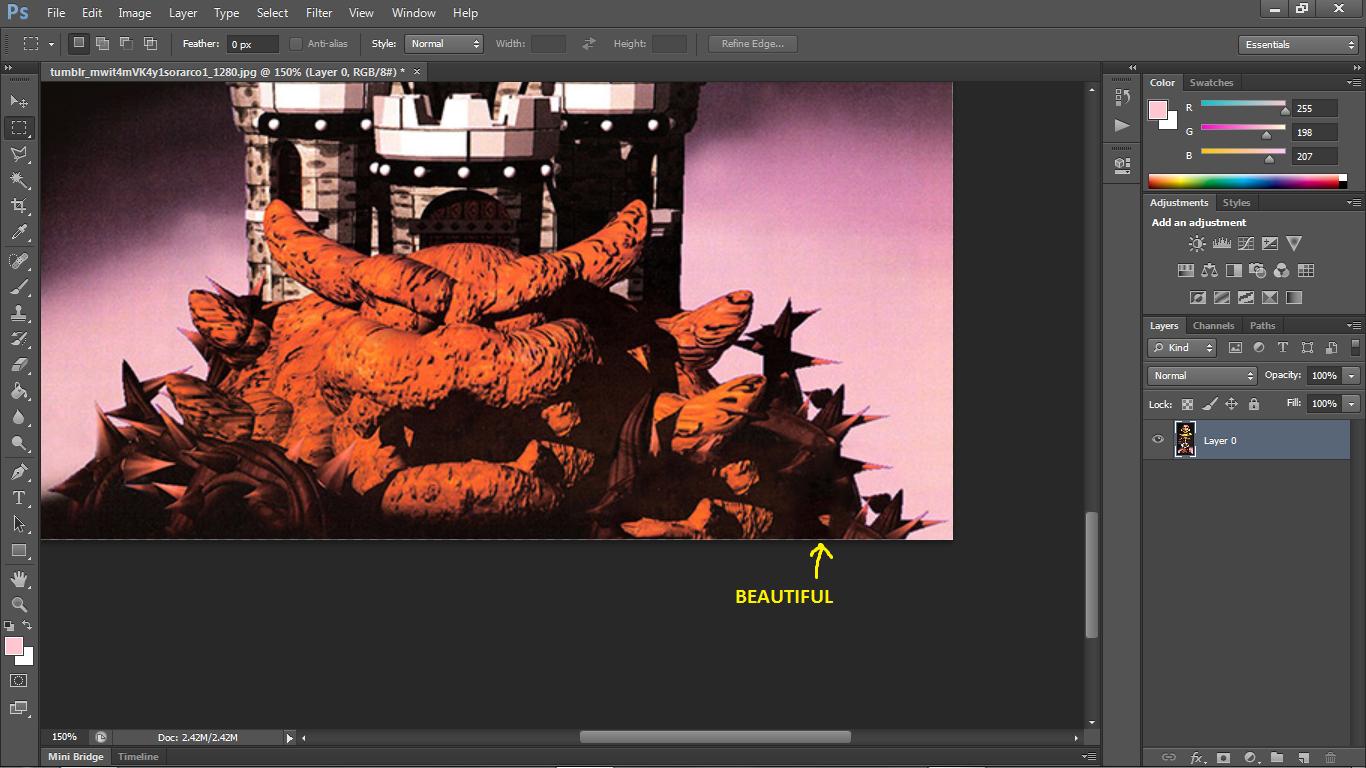Open the collapsed Actions panel icon
The width and height of the screenshot is (1366, 768).
[x=1122, y=126]
